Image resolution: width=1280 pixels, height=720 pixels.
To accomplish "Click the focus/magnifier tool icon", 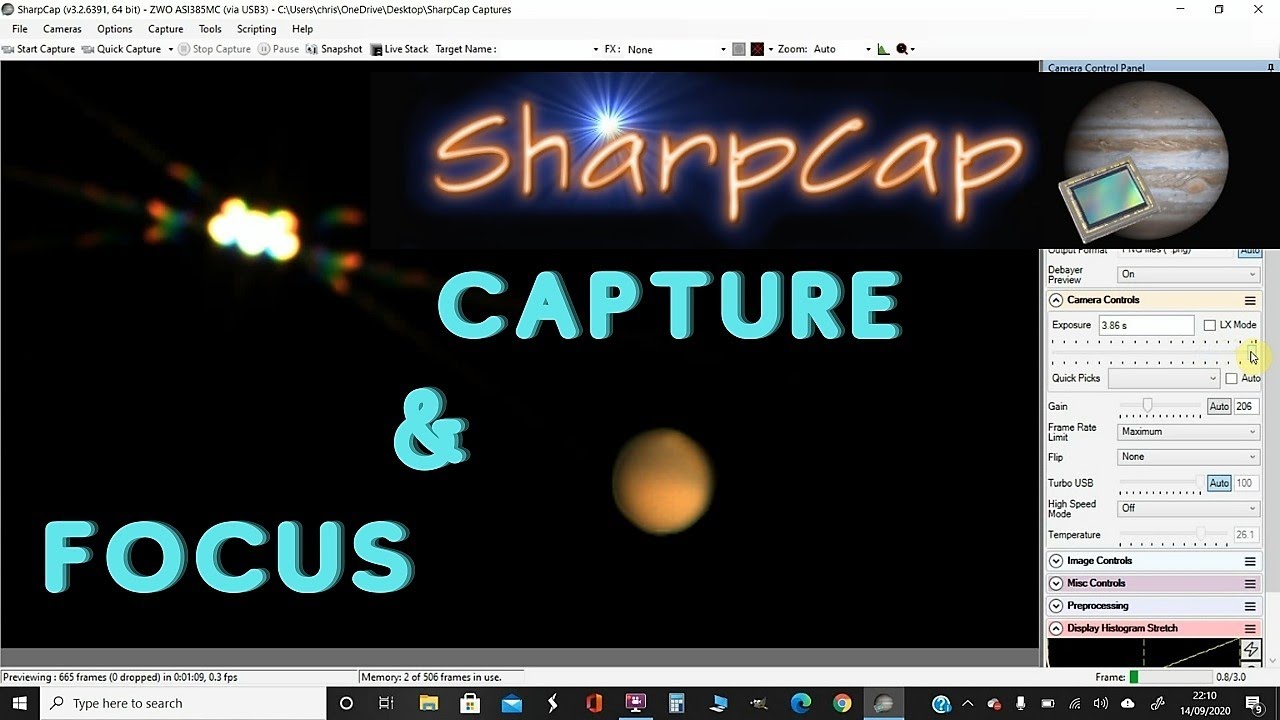I will click(x=902, y=49).
